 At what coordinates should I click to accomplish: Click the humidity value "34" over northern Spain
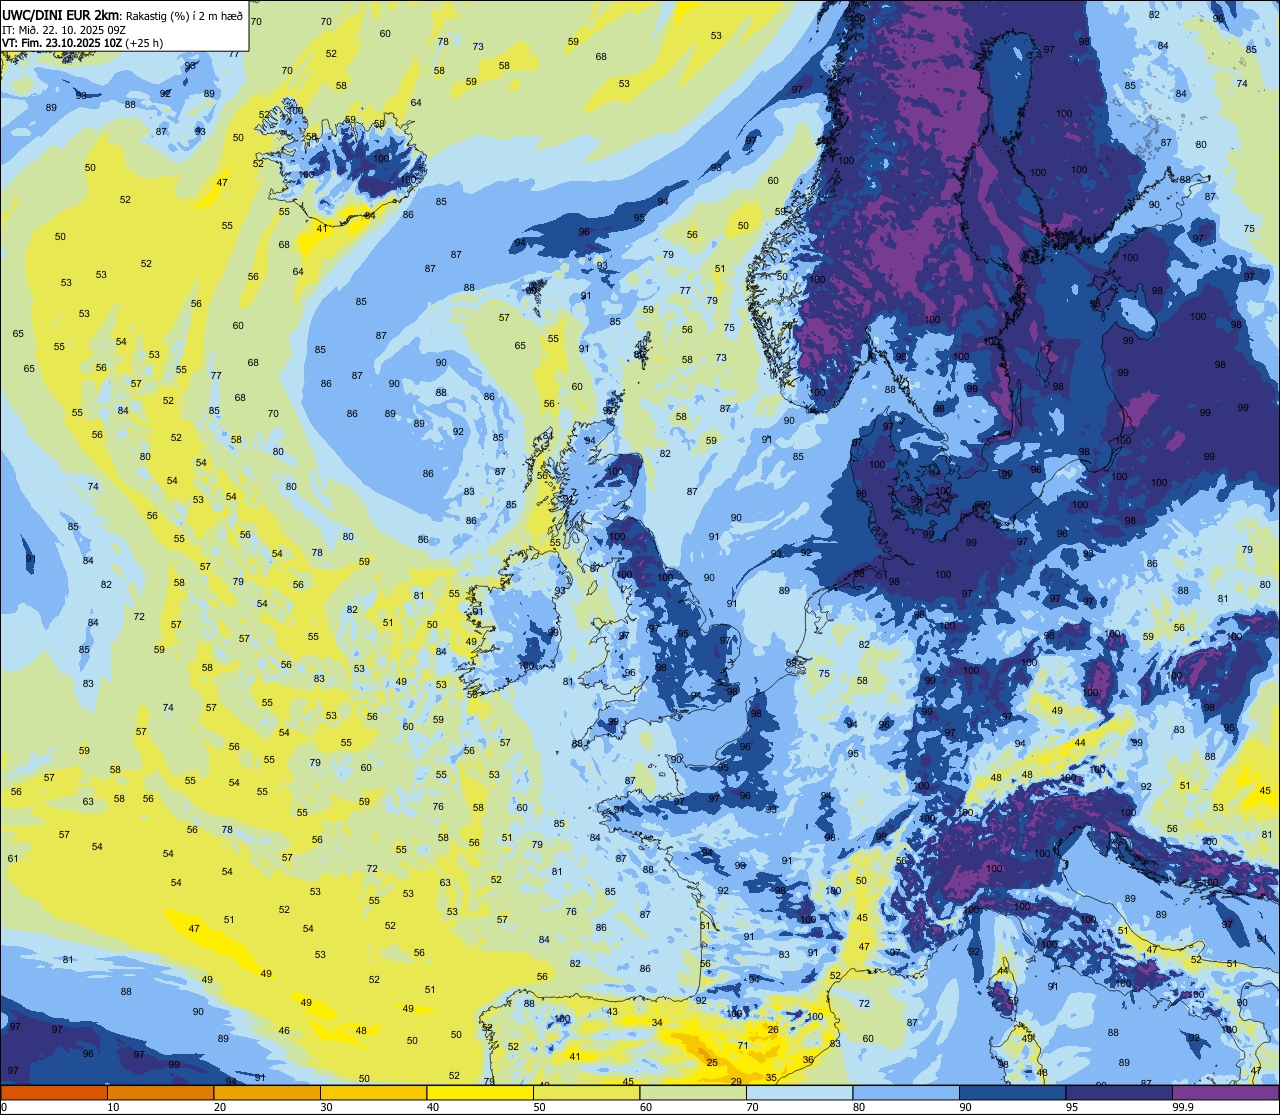point(657,1022)
